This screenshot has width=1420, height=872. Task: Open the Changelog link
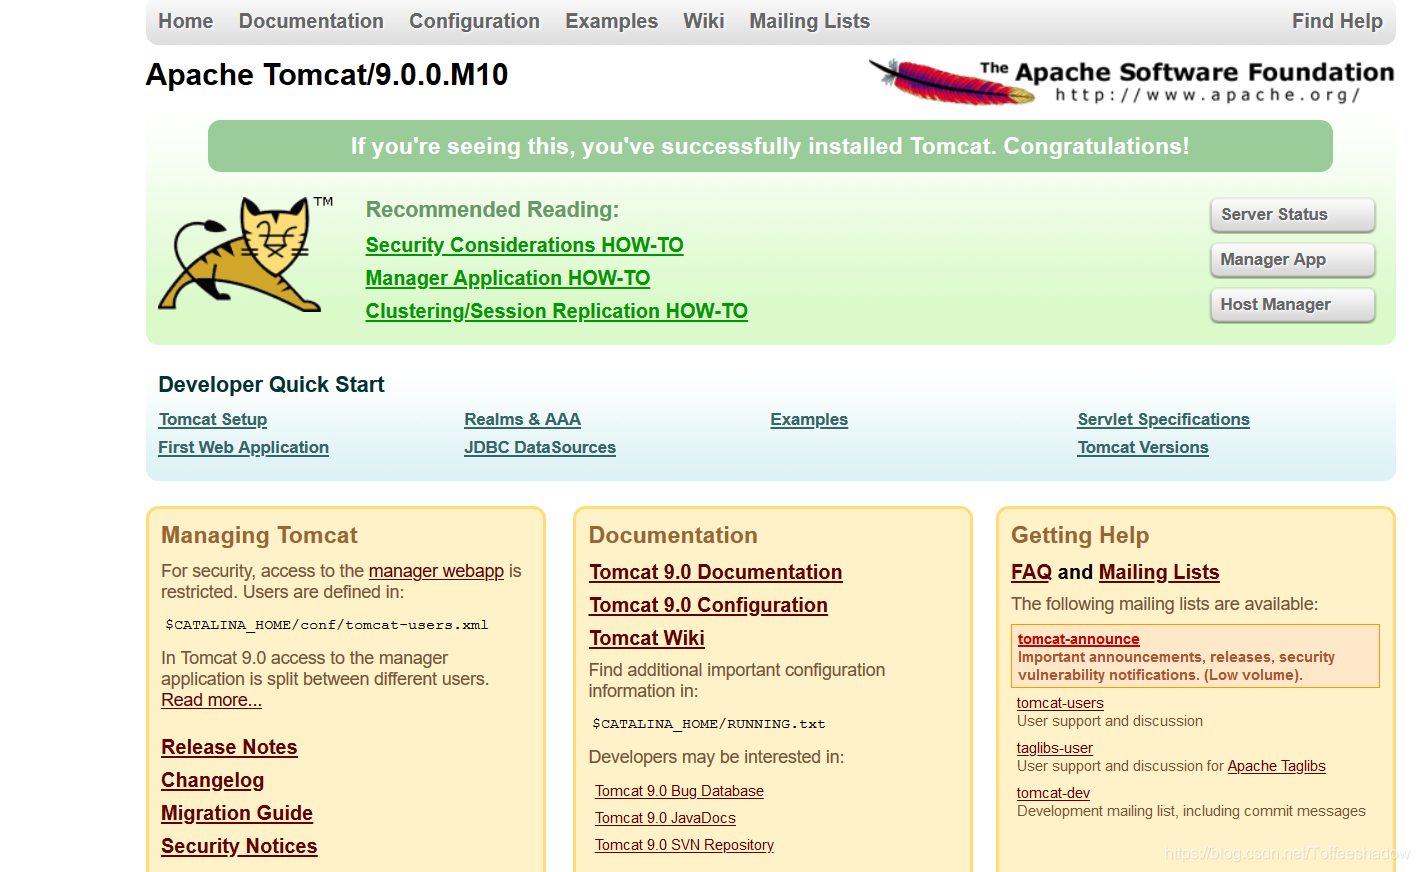212,780
